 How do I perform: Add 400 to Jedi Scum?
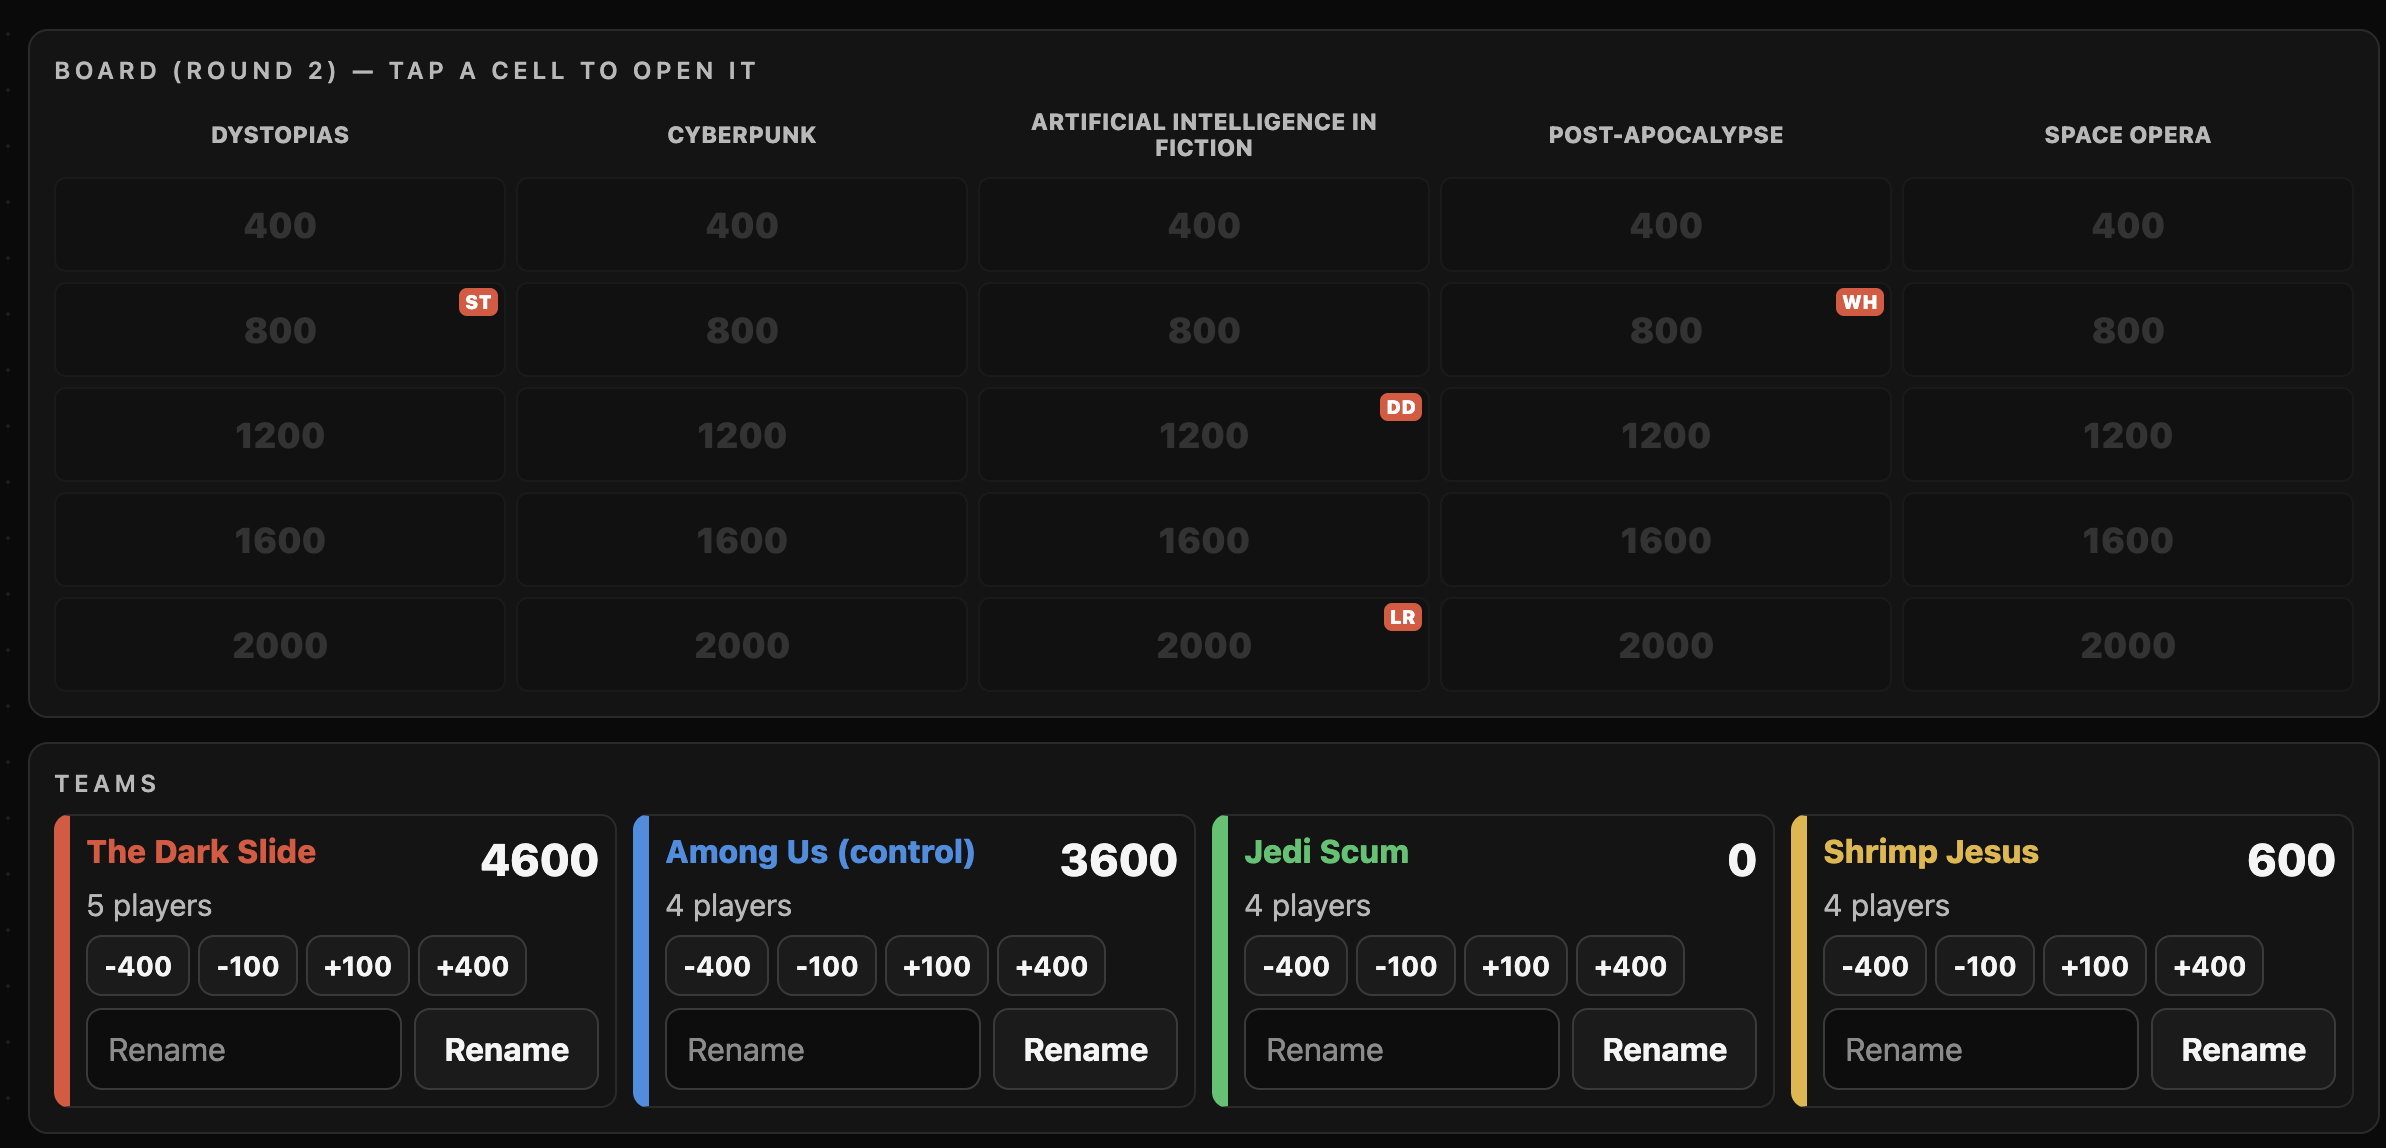tap(1630, 966)
